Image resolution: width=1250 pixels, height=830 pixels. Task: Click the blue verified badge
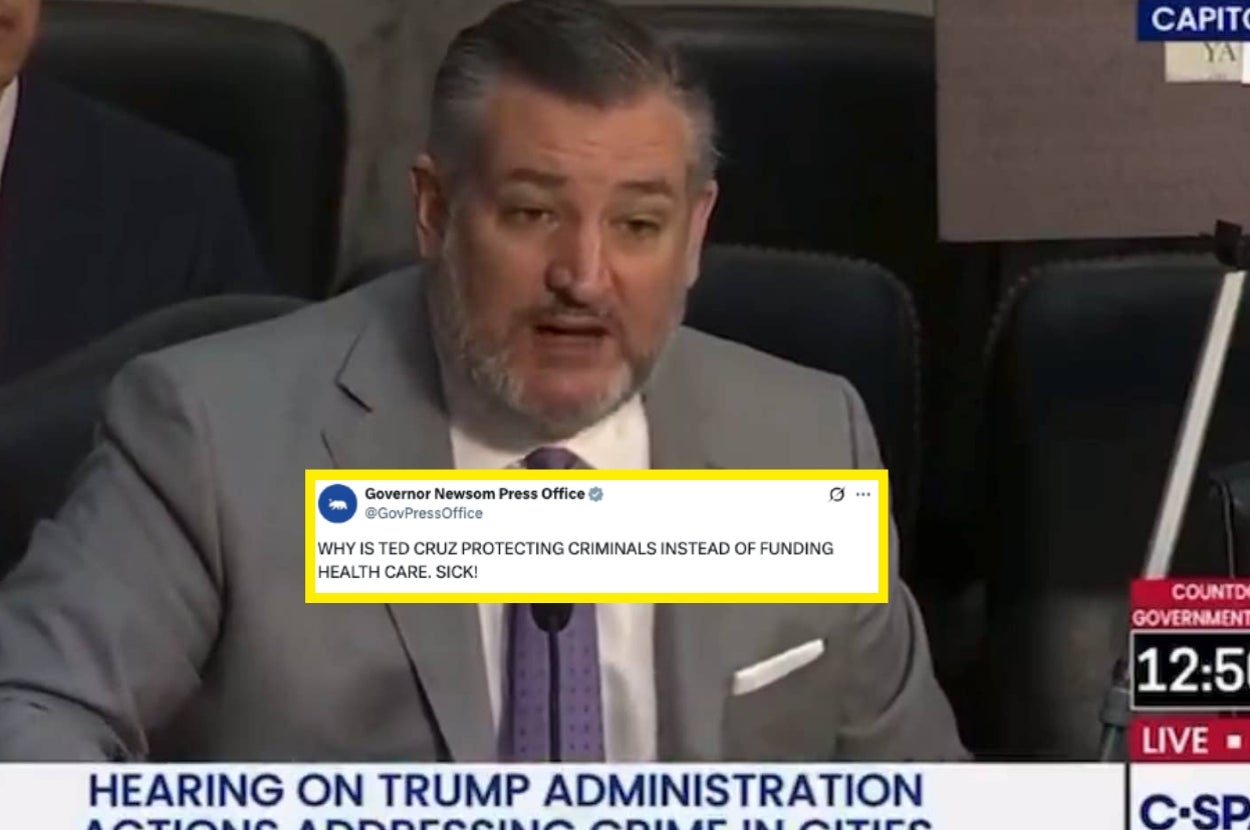(596, 494)
